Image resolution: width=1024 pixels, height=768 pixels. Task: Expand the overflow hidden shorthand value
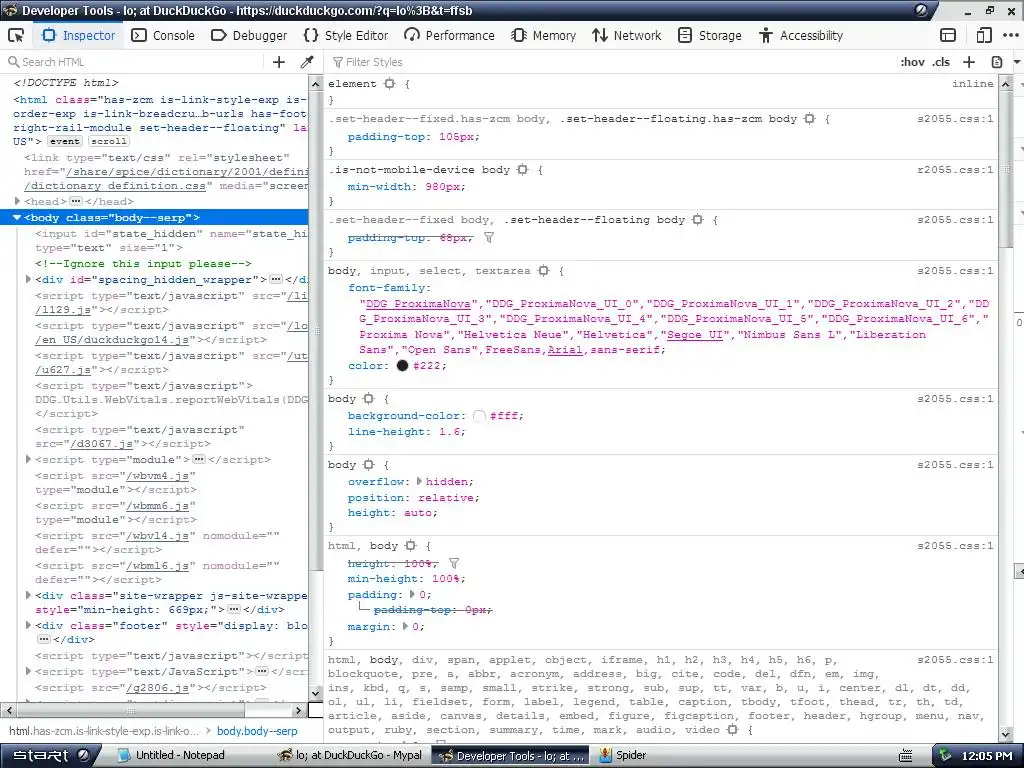pyautogui.click(x=419, y=481)
